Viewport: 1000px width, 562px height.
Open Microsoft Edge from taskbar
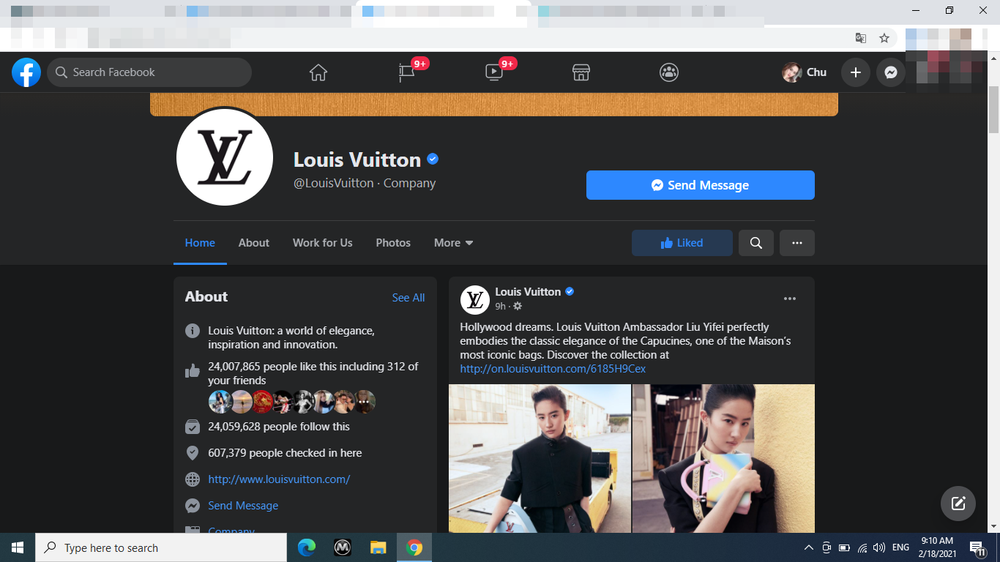click(307, 547)
